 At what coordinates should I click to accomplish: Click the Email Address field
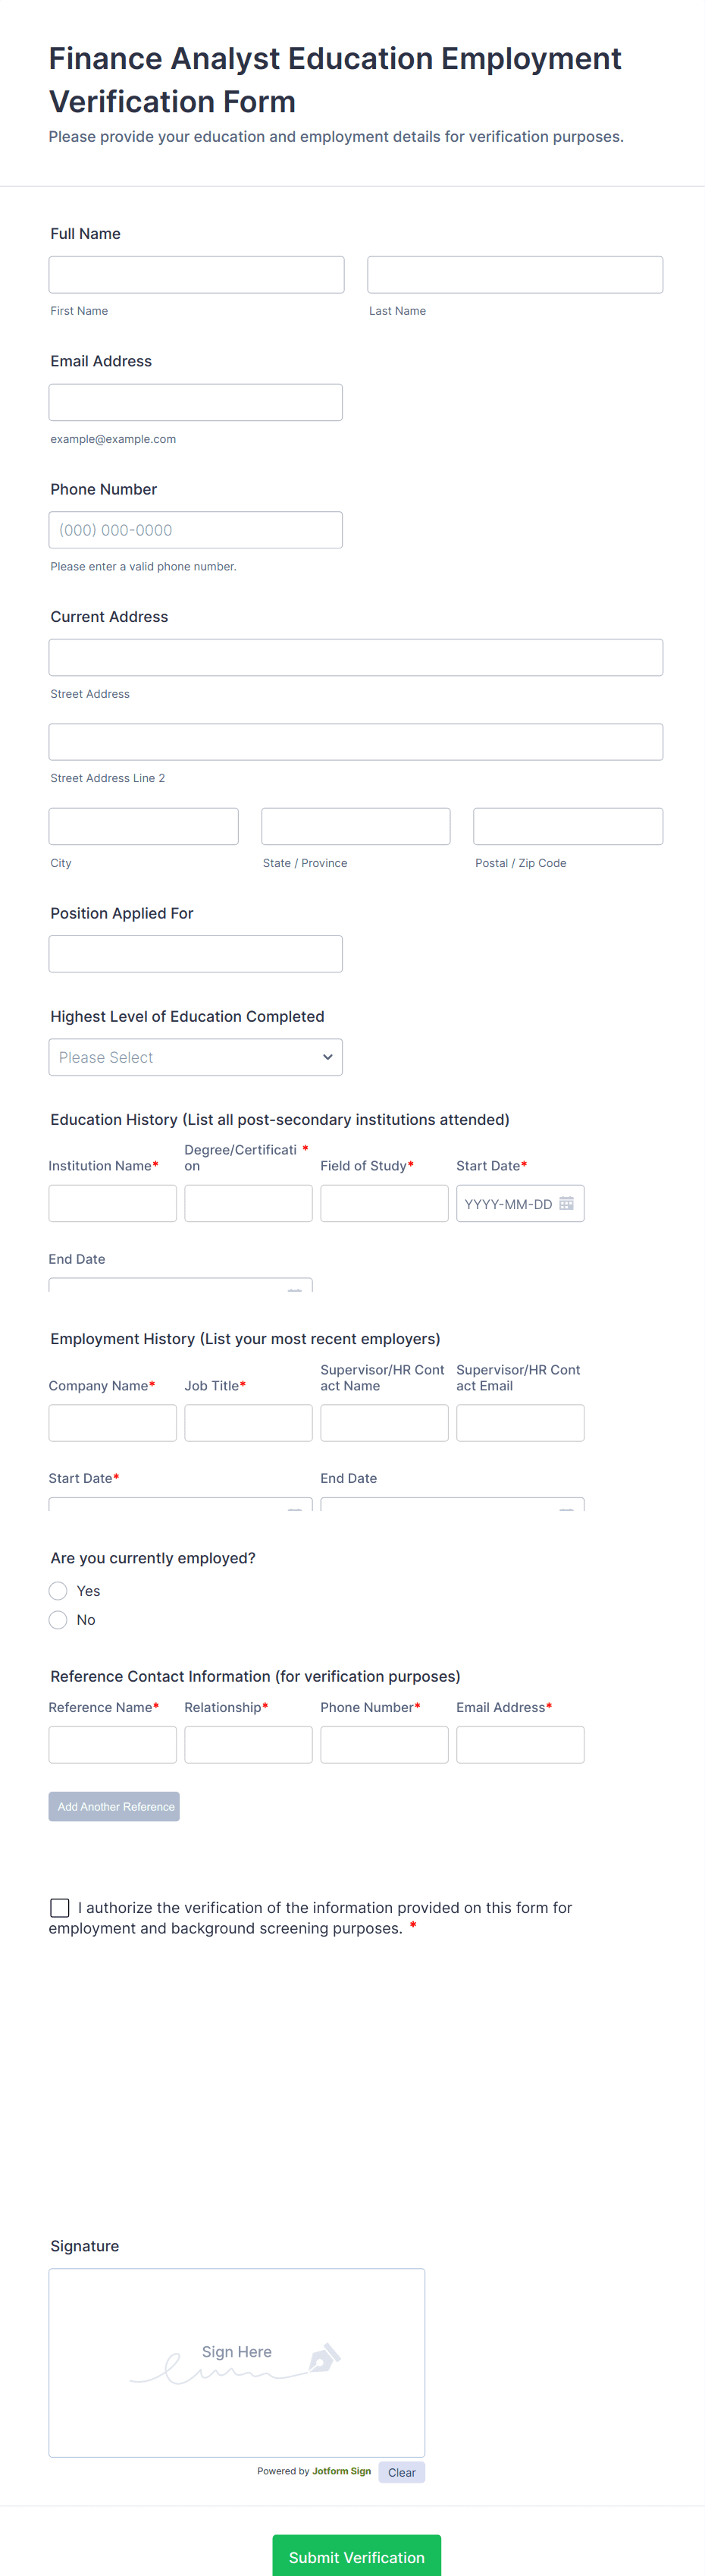(195, 402)
